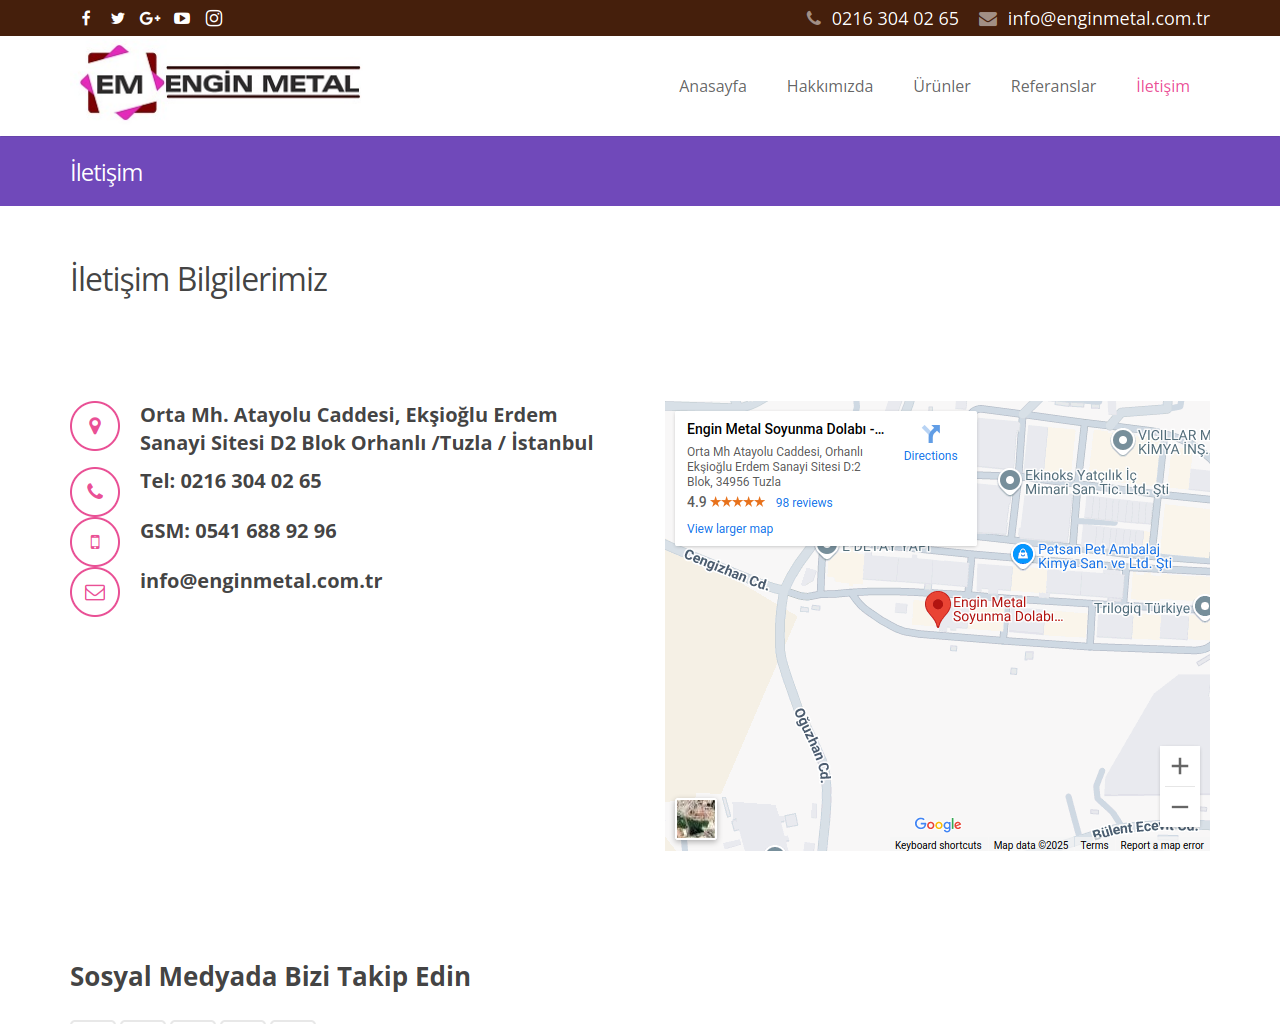
Task: Click the Map data ©2025 text
Action: (x=1031, y=845)
